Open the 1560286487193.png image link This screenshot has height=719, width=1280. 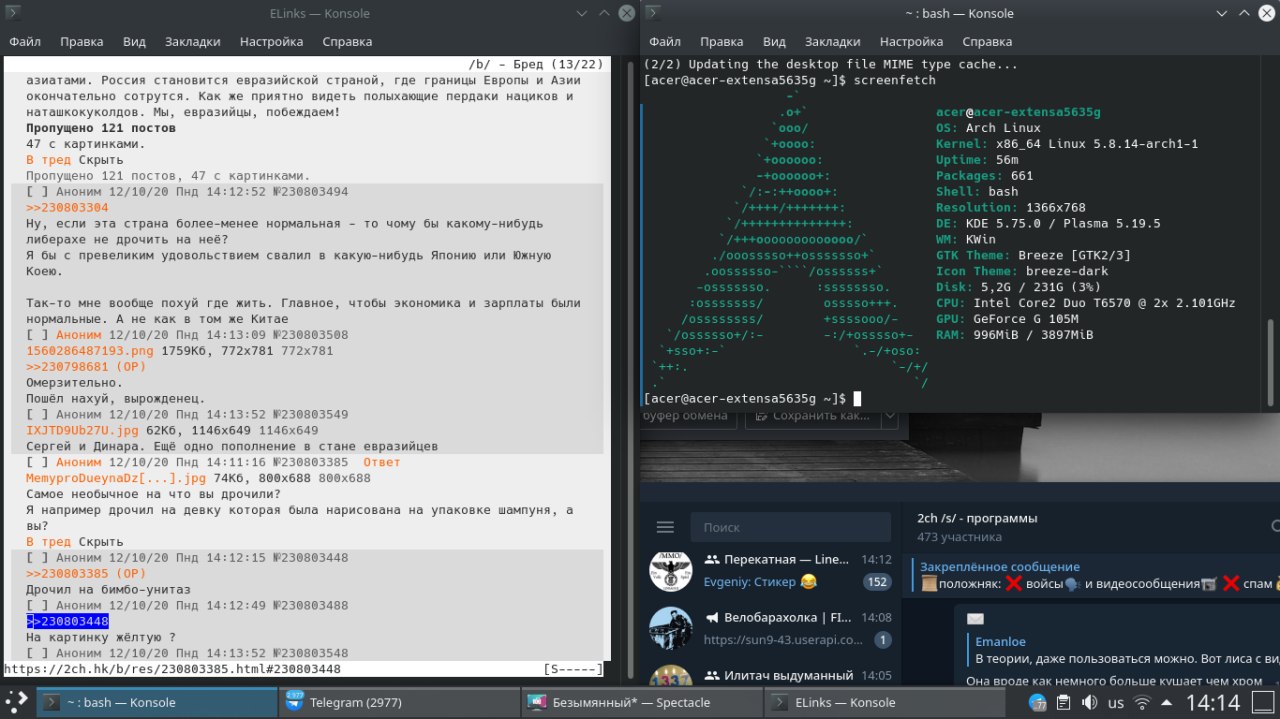click(x=90, y=351)
